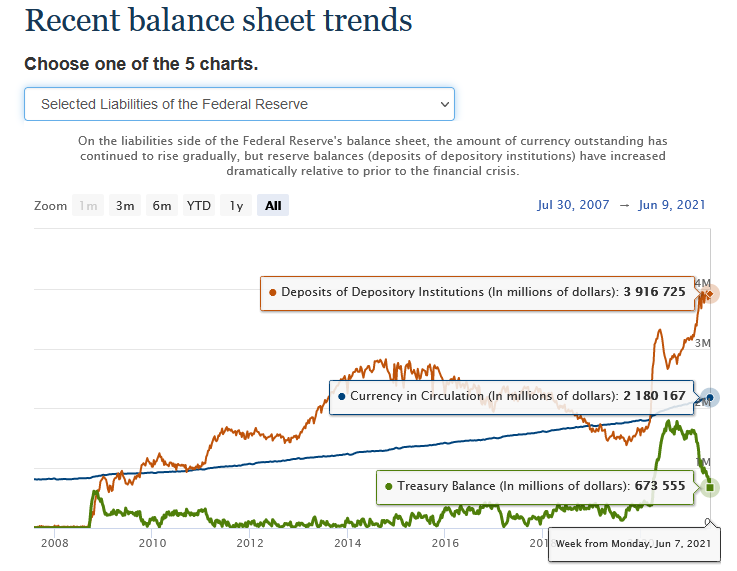Screen dimensions: 737x571
Task: Choose the 1y zoom range
Action: coord(236,205)
